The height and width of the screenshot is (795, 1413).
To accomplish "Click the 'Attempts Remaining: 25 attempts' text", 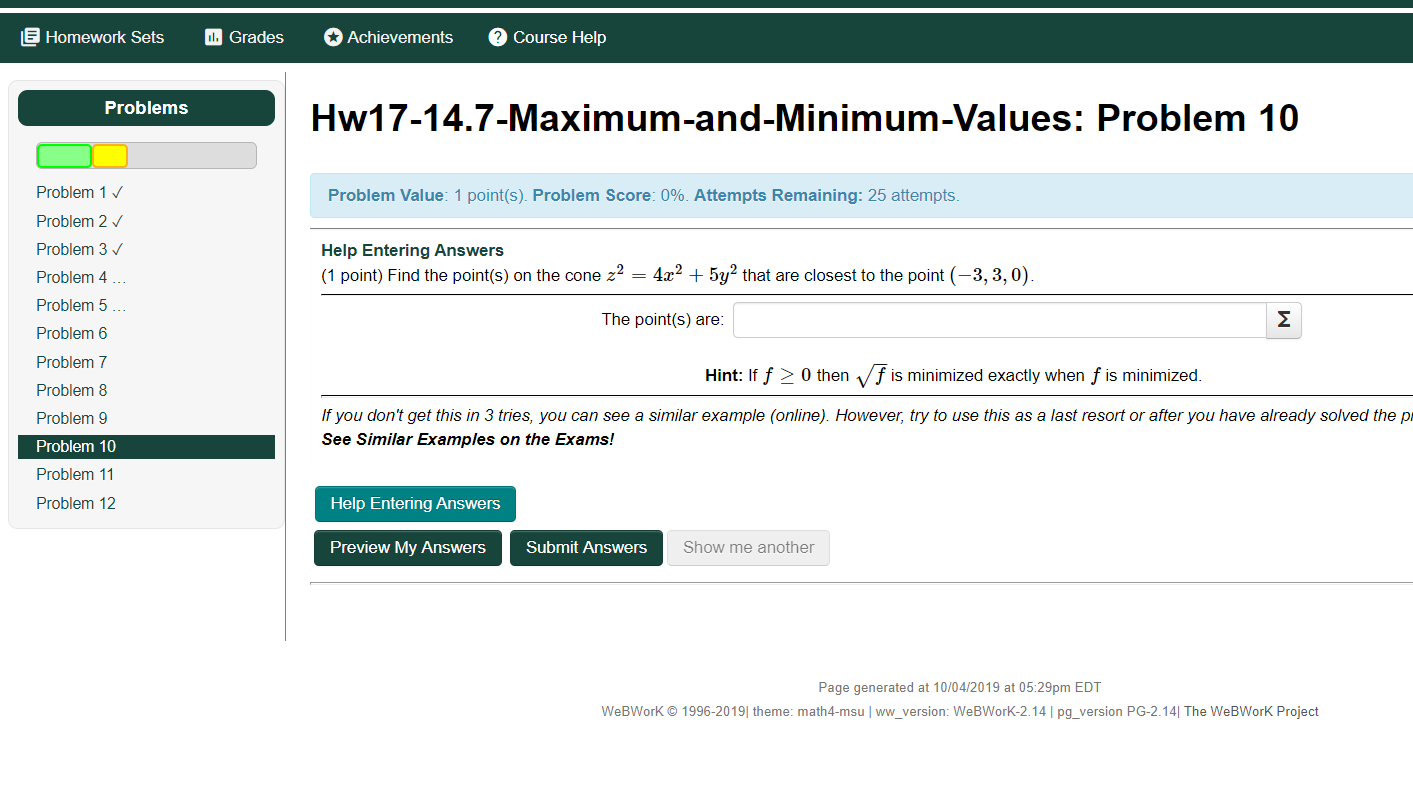I will tap(827, 195).
